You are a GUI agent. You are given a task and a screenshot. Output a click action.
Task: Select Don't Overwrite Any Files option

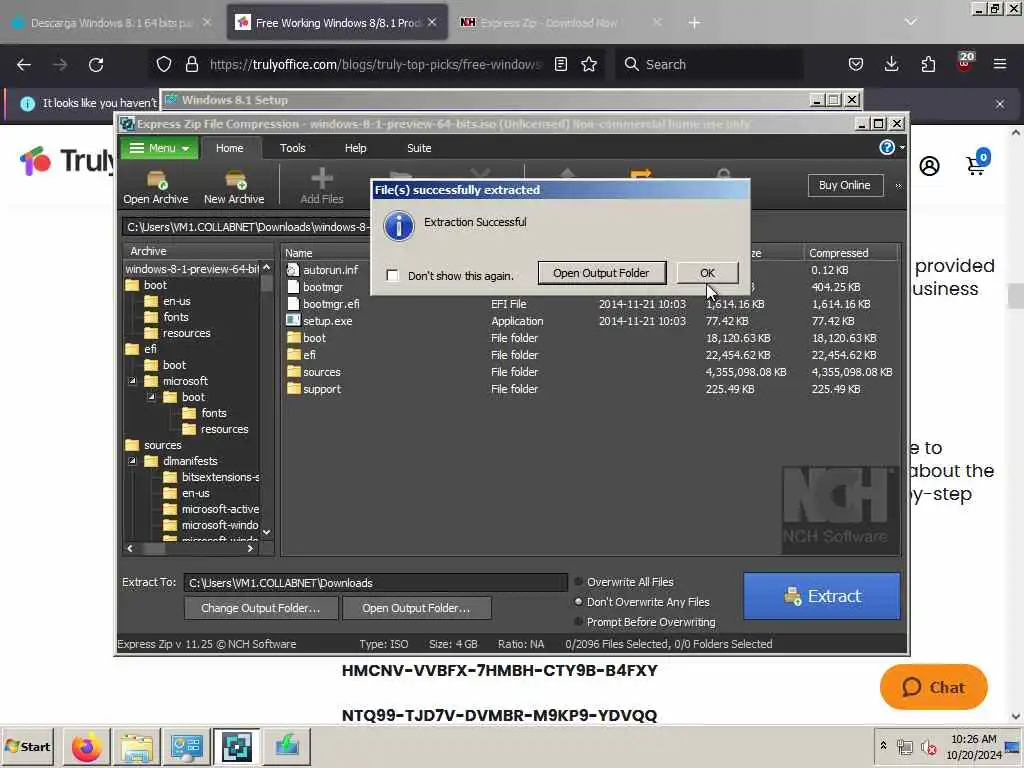[x=579, y=602]
